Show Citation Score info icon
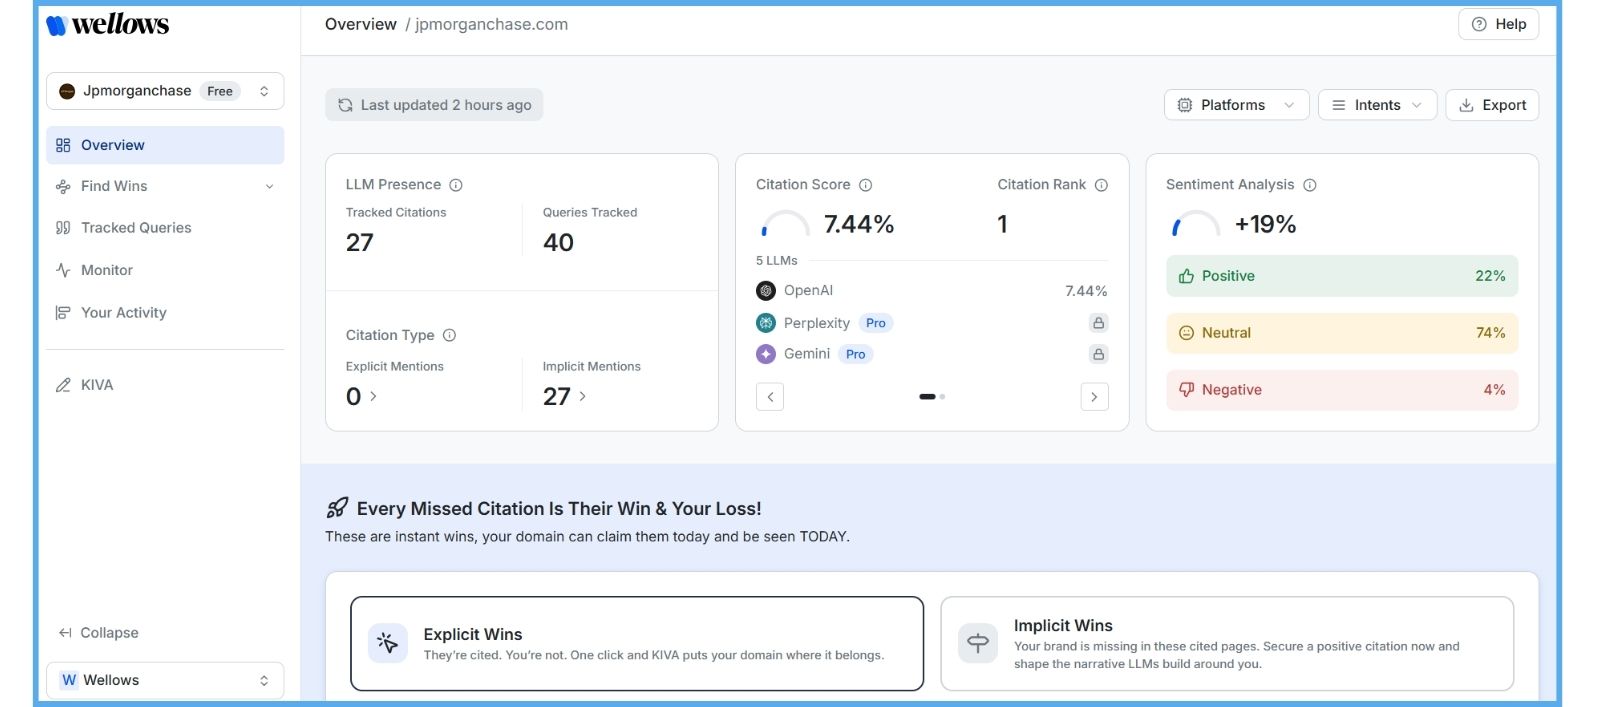The height and width of the screenshot is (707, 1605). coord(866,185)
